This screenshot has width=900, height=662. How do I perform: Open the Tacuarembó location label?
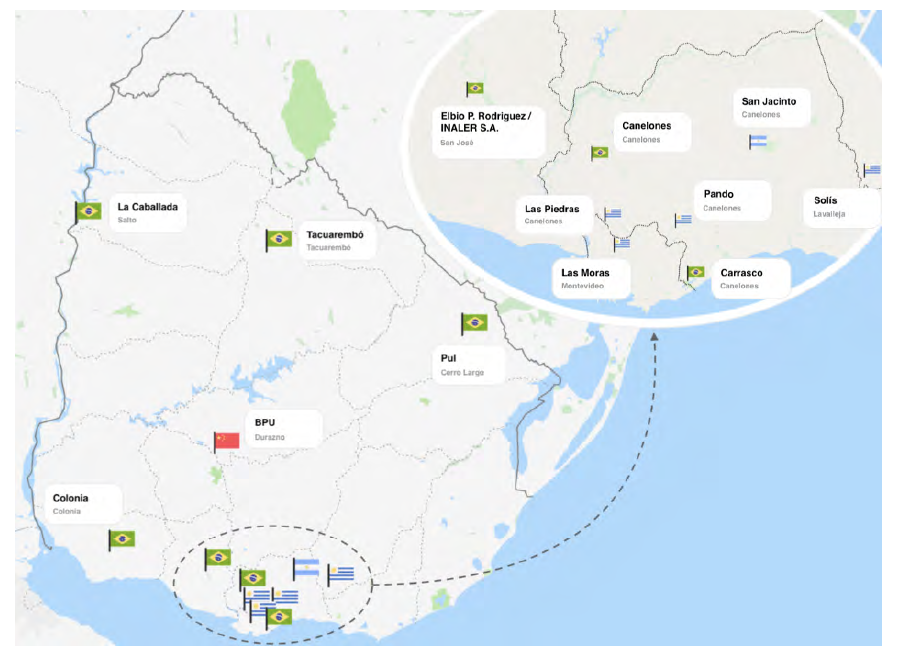tap(337, 240)
